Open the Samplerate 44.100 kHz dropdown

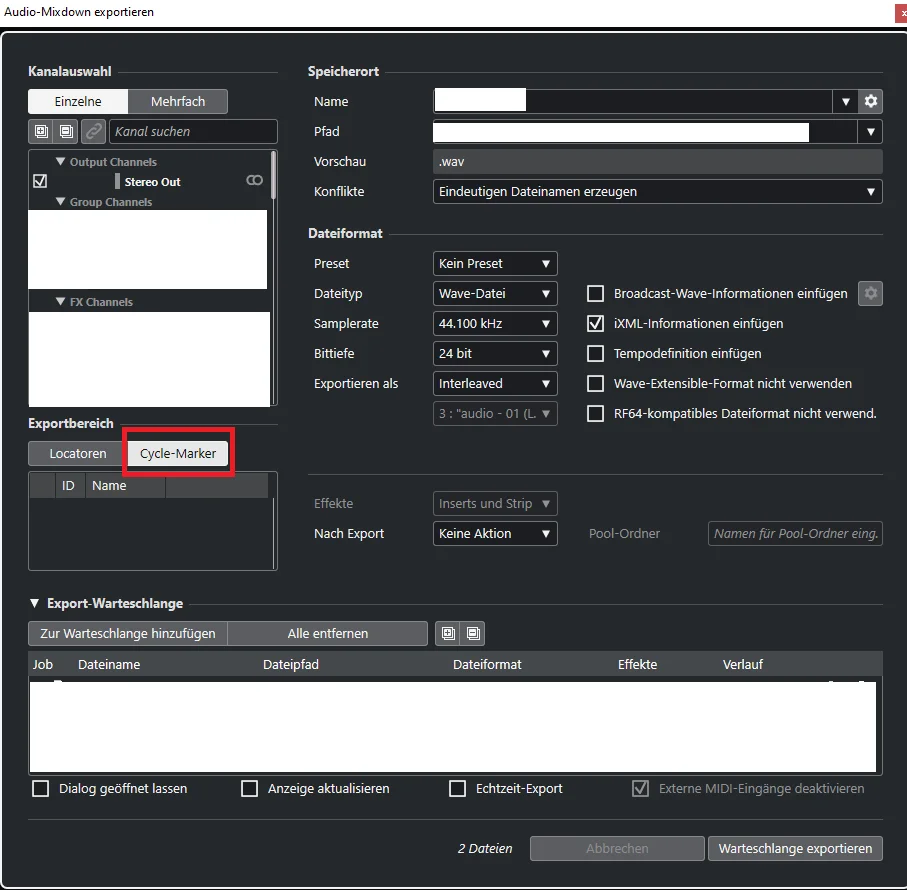(x=495, y=324)
